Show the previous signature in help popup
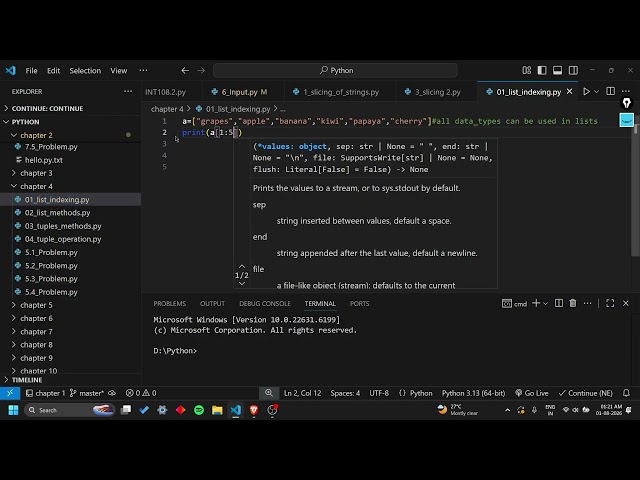640x480 pixels. 242,267
